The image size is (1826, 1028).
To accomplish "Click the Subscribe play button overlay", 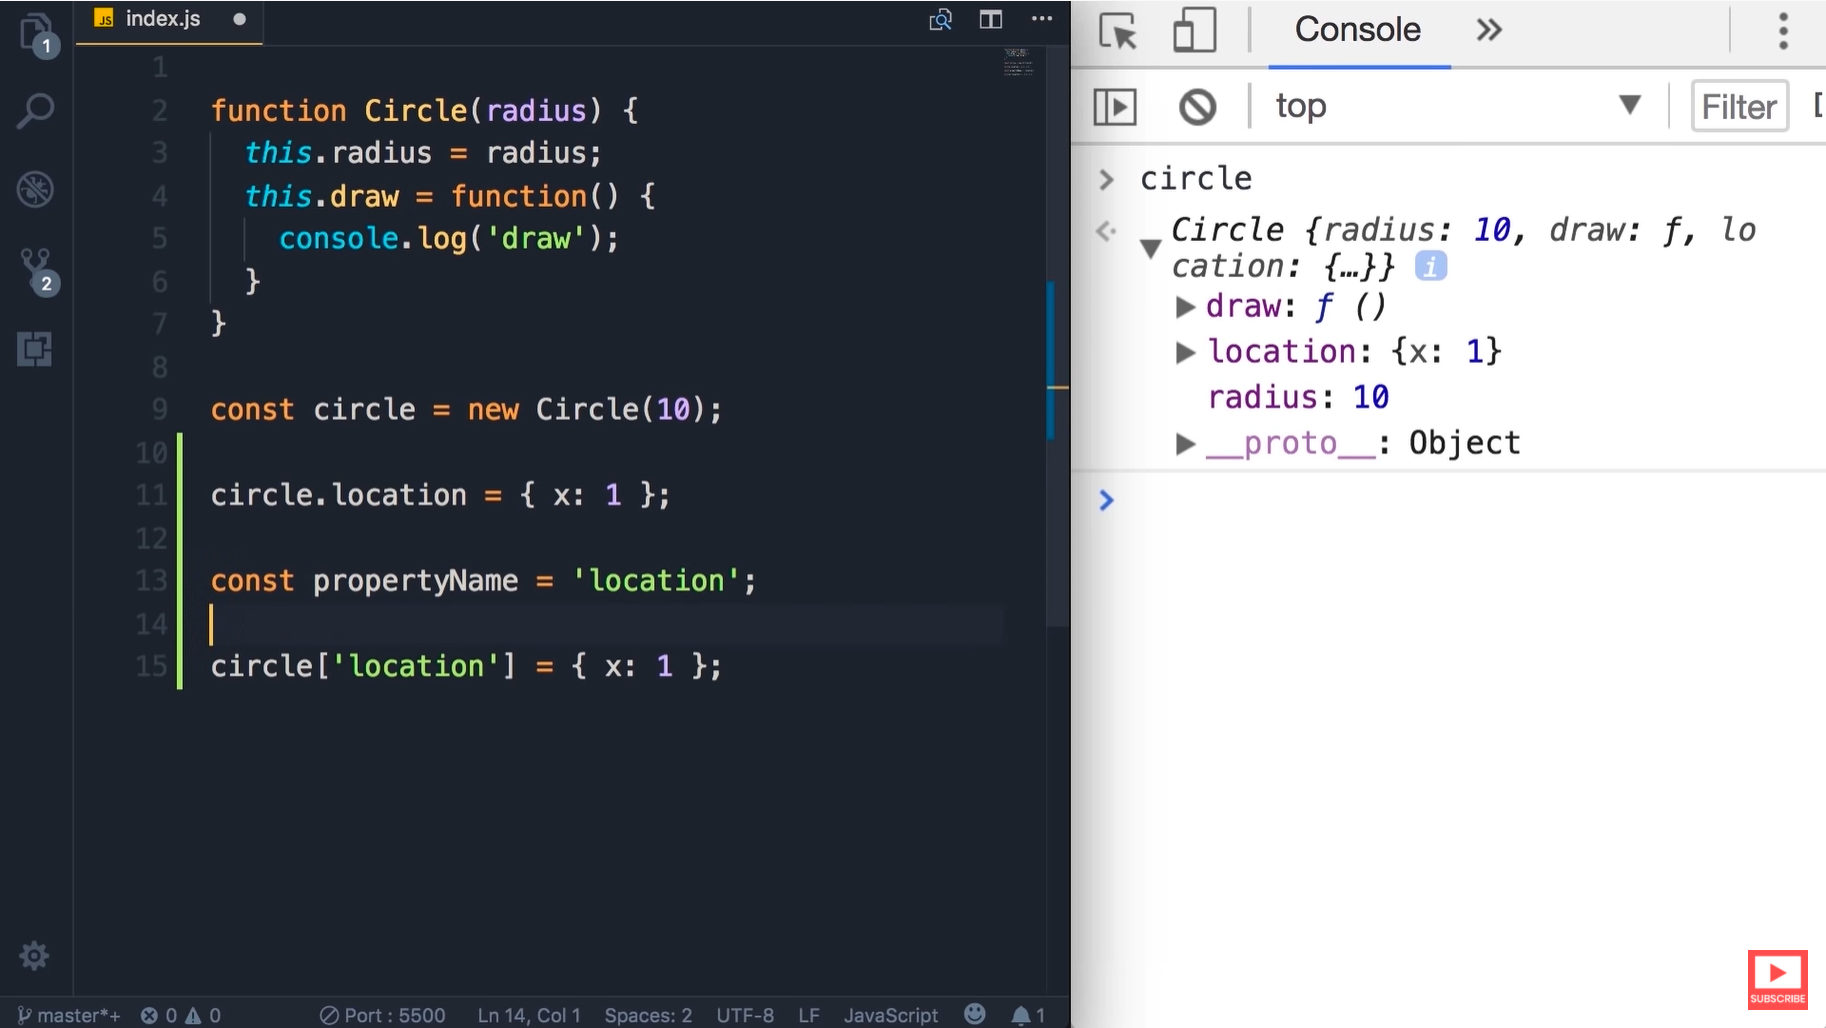I will pos(1777,979).
